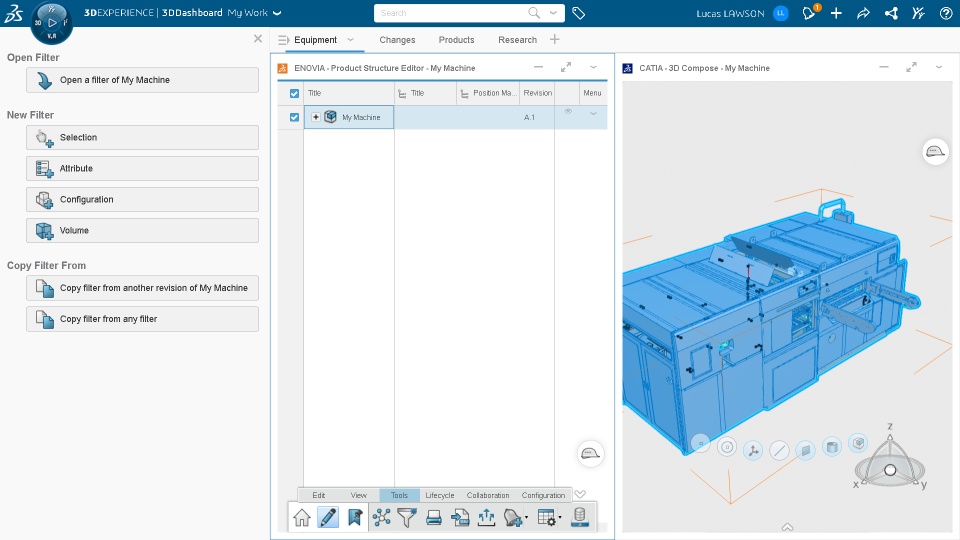Select the axis system icon in 3D viewer
Image resolution: width=960 pixels, height=540 pixels.
[753, 451]
